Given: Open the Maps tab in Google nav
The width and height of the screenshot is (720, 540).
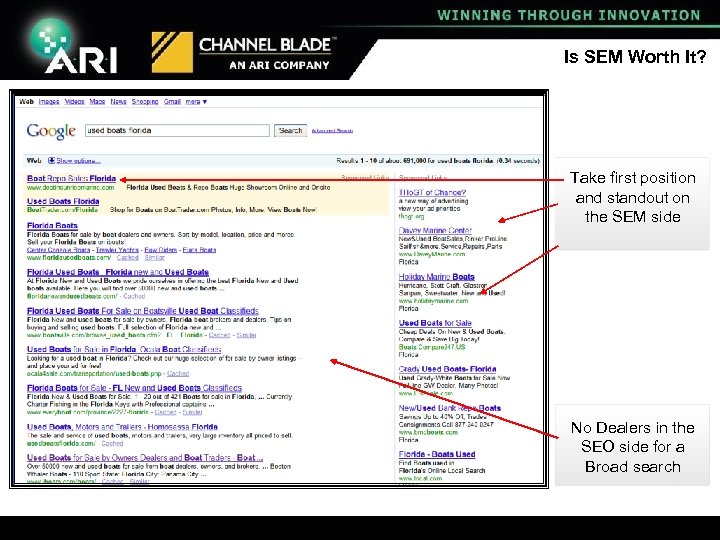Looking at the screenshot, I should click(x=97, y=101).
